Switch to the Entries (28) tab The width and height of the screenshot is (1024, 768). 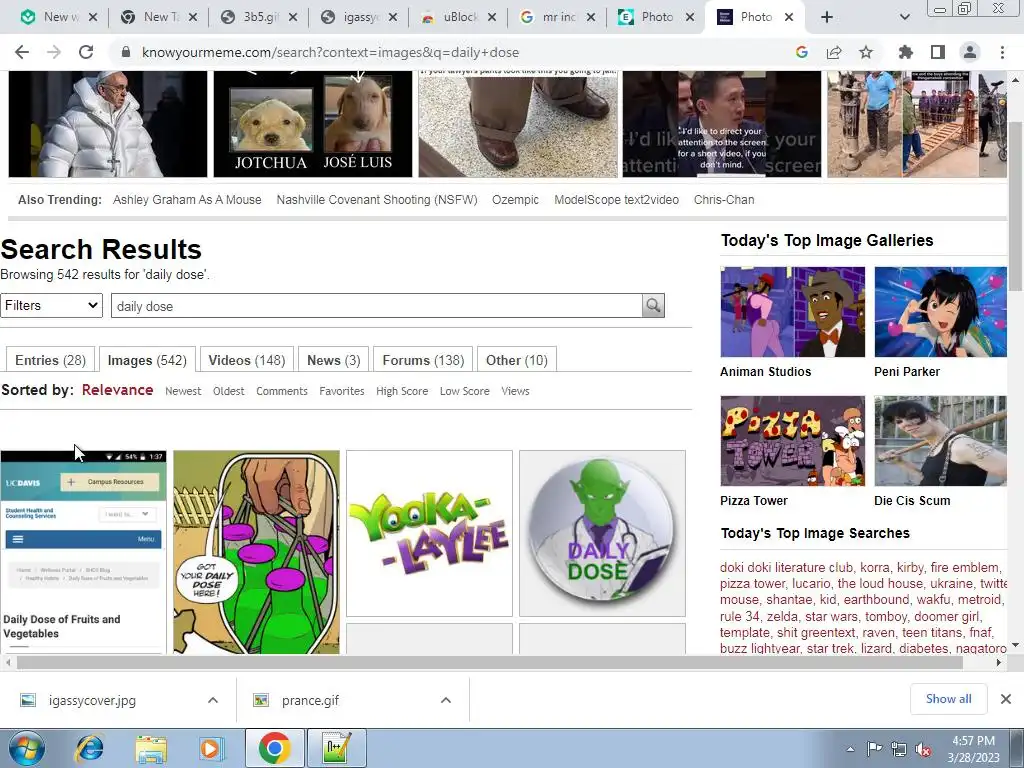(x=50, y=360)
